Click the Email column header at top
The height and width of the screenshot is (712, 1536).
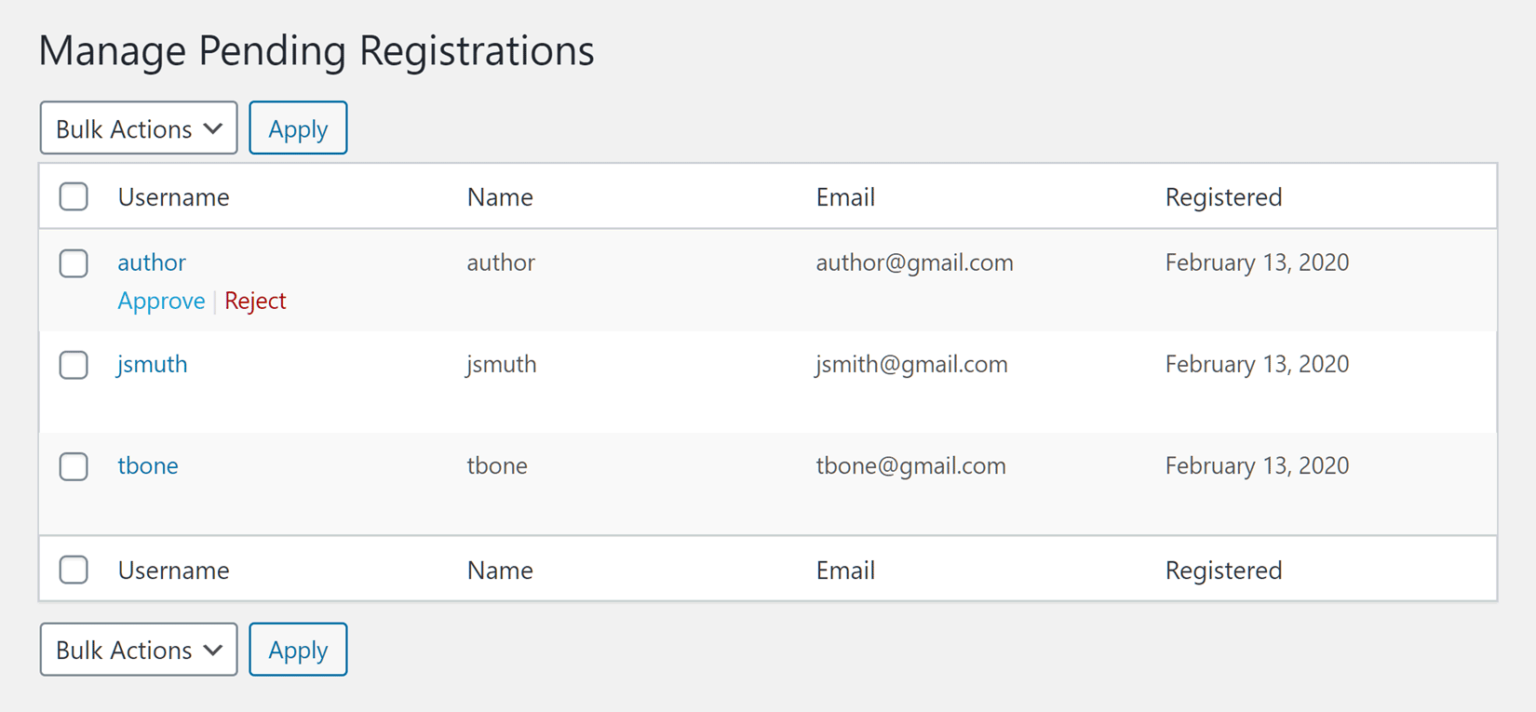coord(845,197)
